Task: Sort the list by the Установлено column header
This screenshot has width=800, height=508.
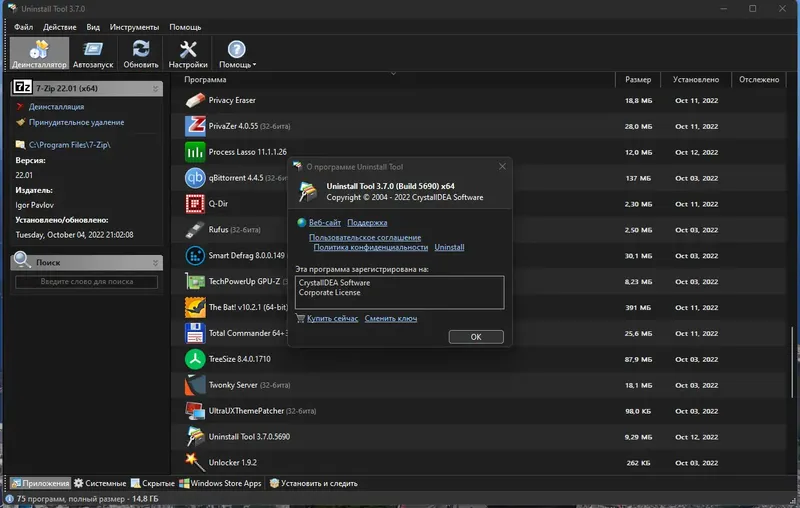Action: pyautogui.click(x=696, y=80)
